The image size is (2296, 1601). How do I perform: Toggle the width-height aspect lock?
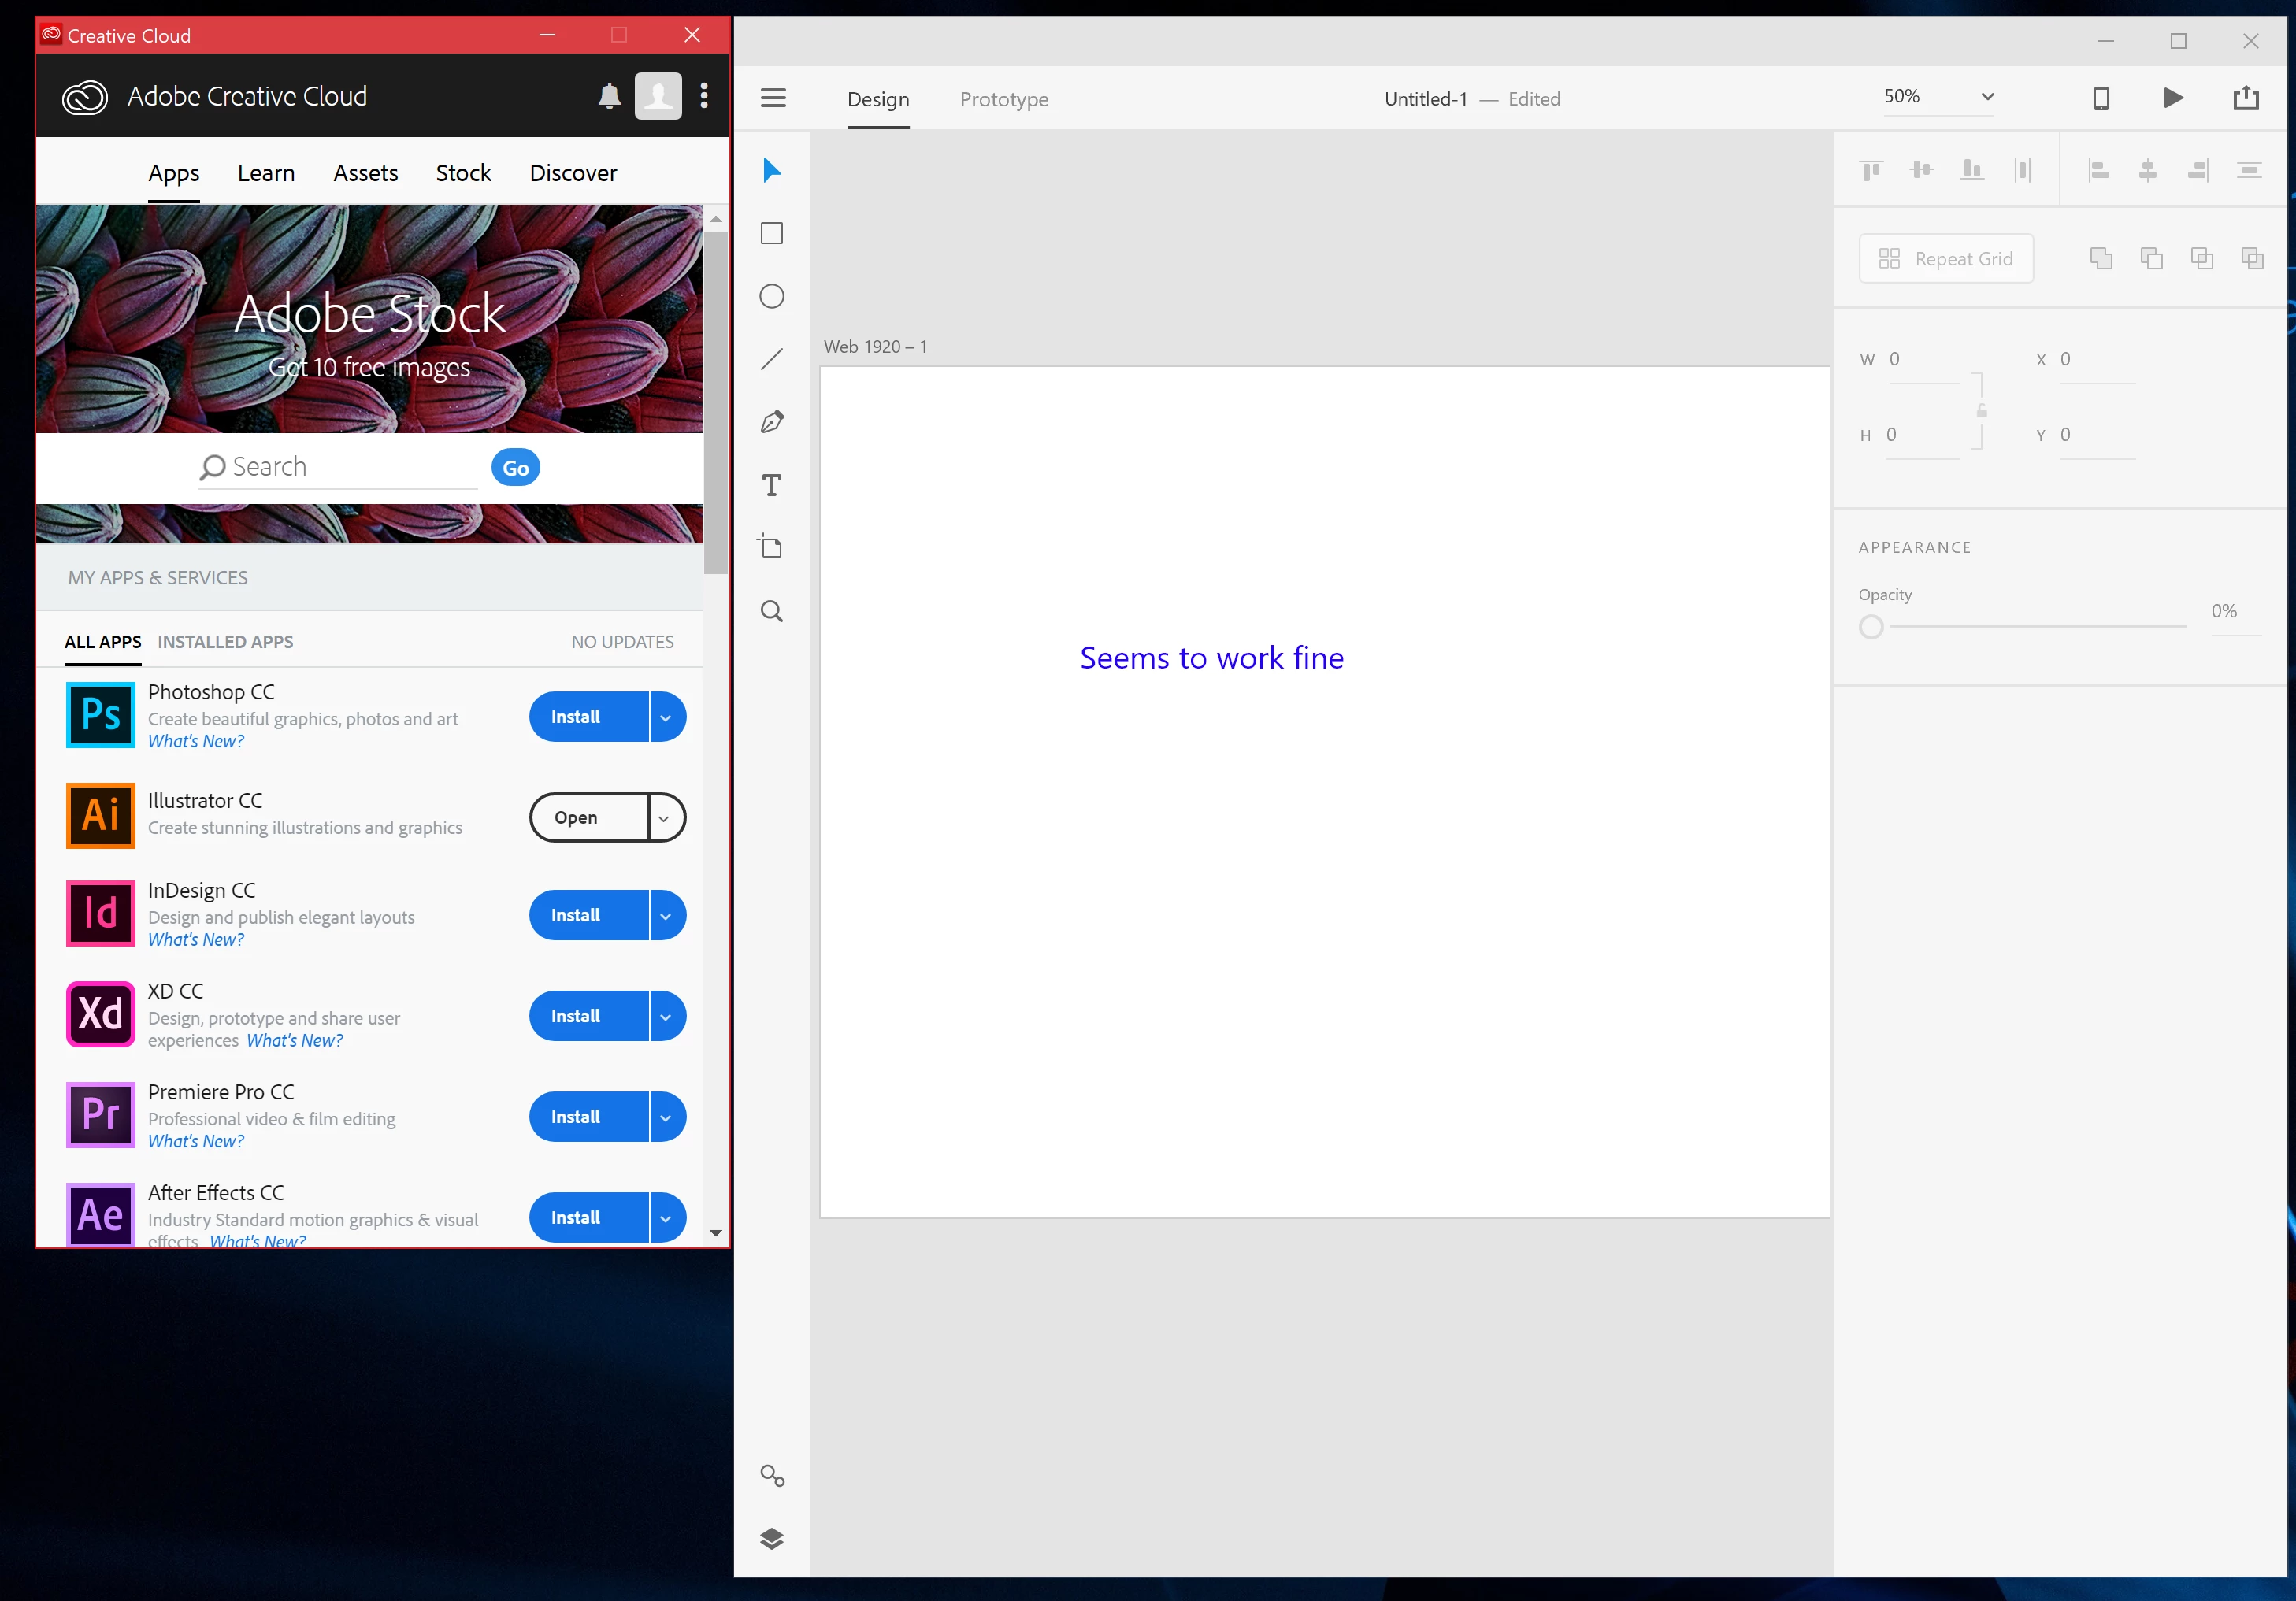coord(1981,411)
